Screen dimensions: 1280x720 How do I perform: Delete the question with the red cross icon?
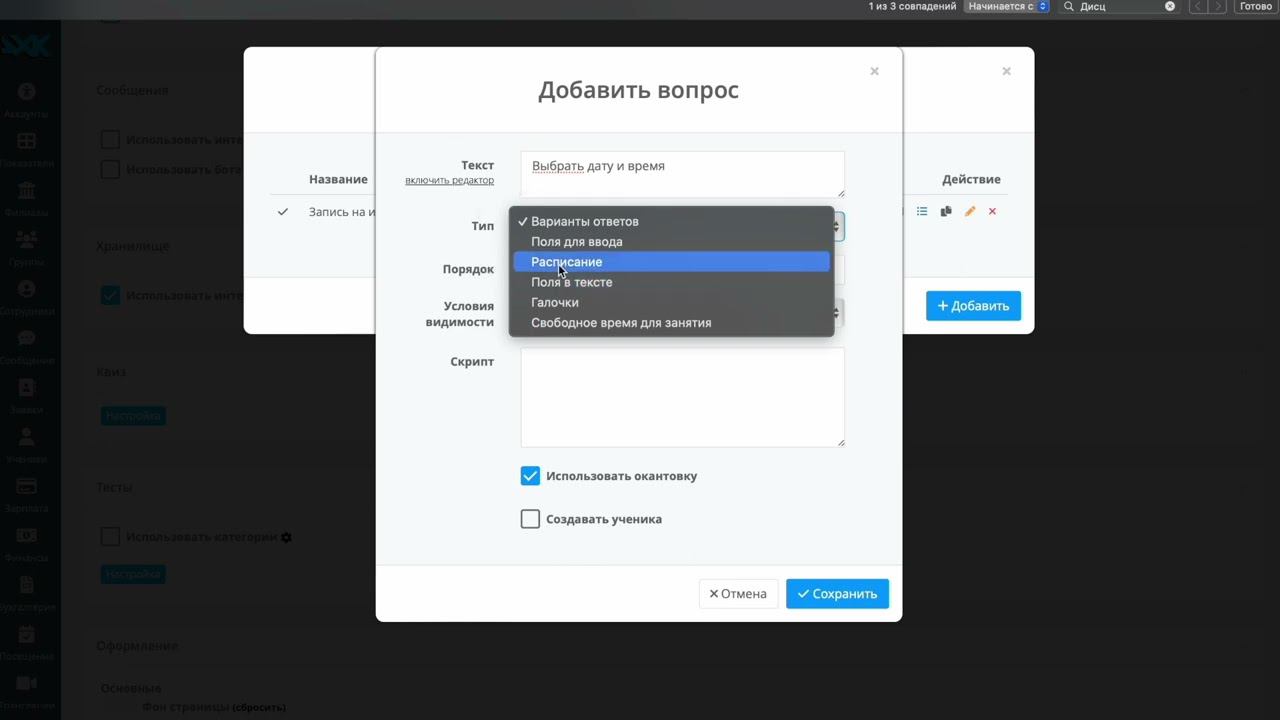tap(992, 211)
